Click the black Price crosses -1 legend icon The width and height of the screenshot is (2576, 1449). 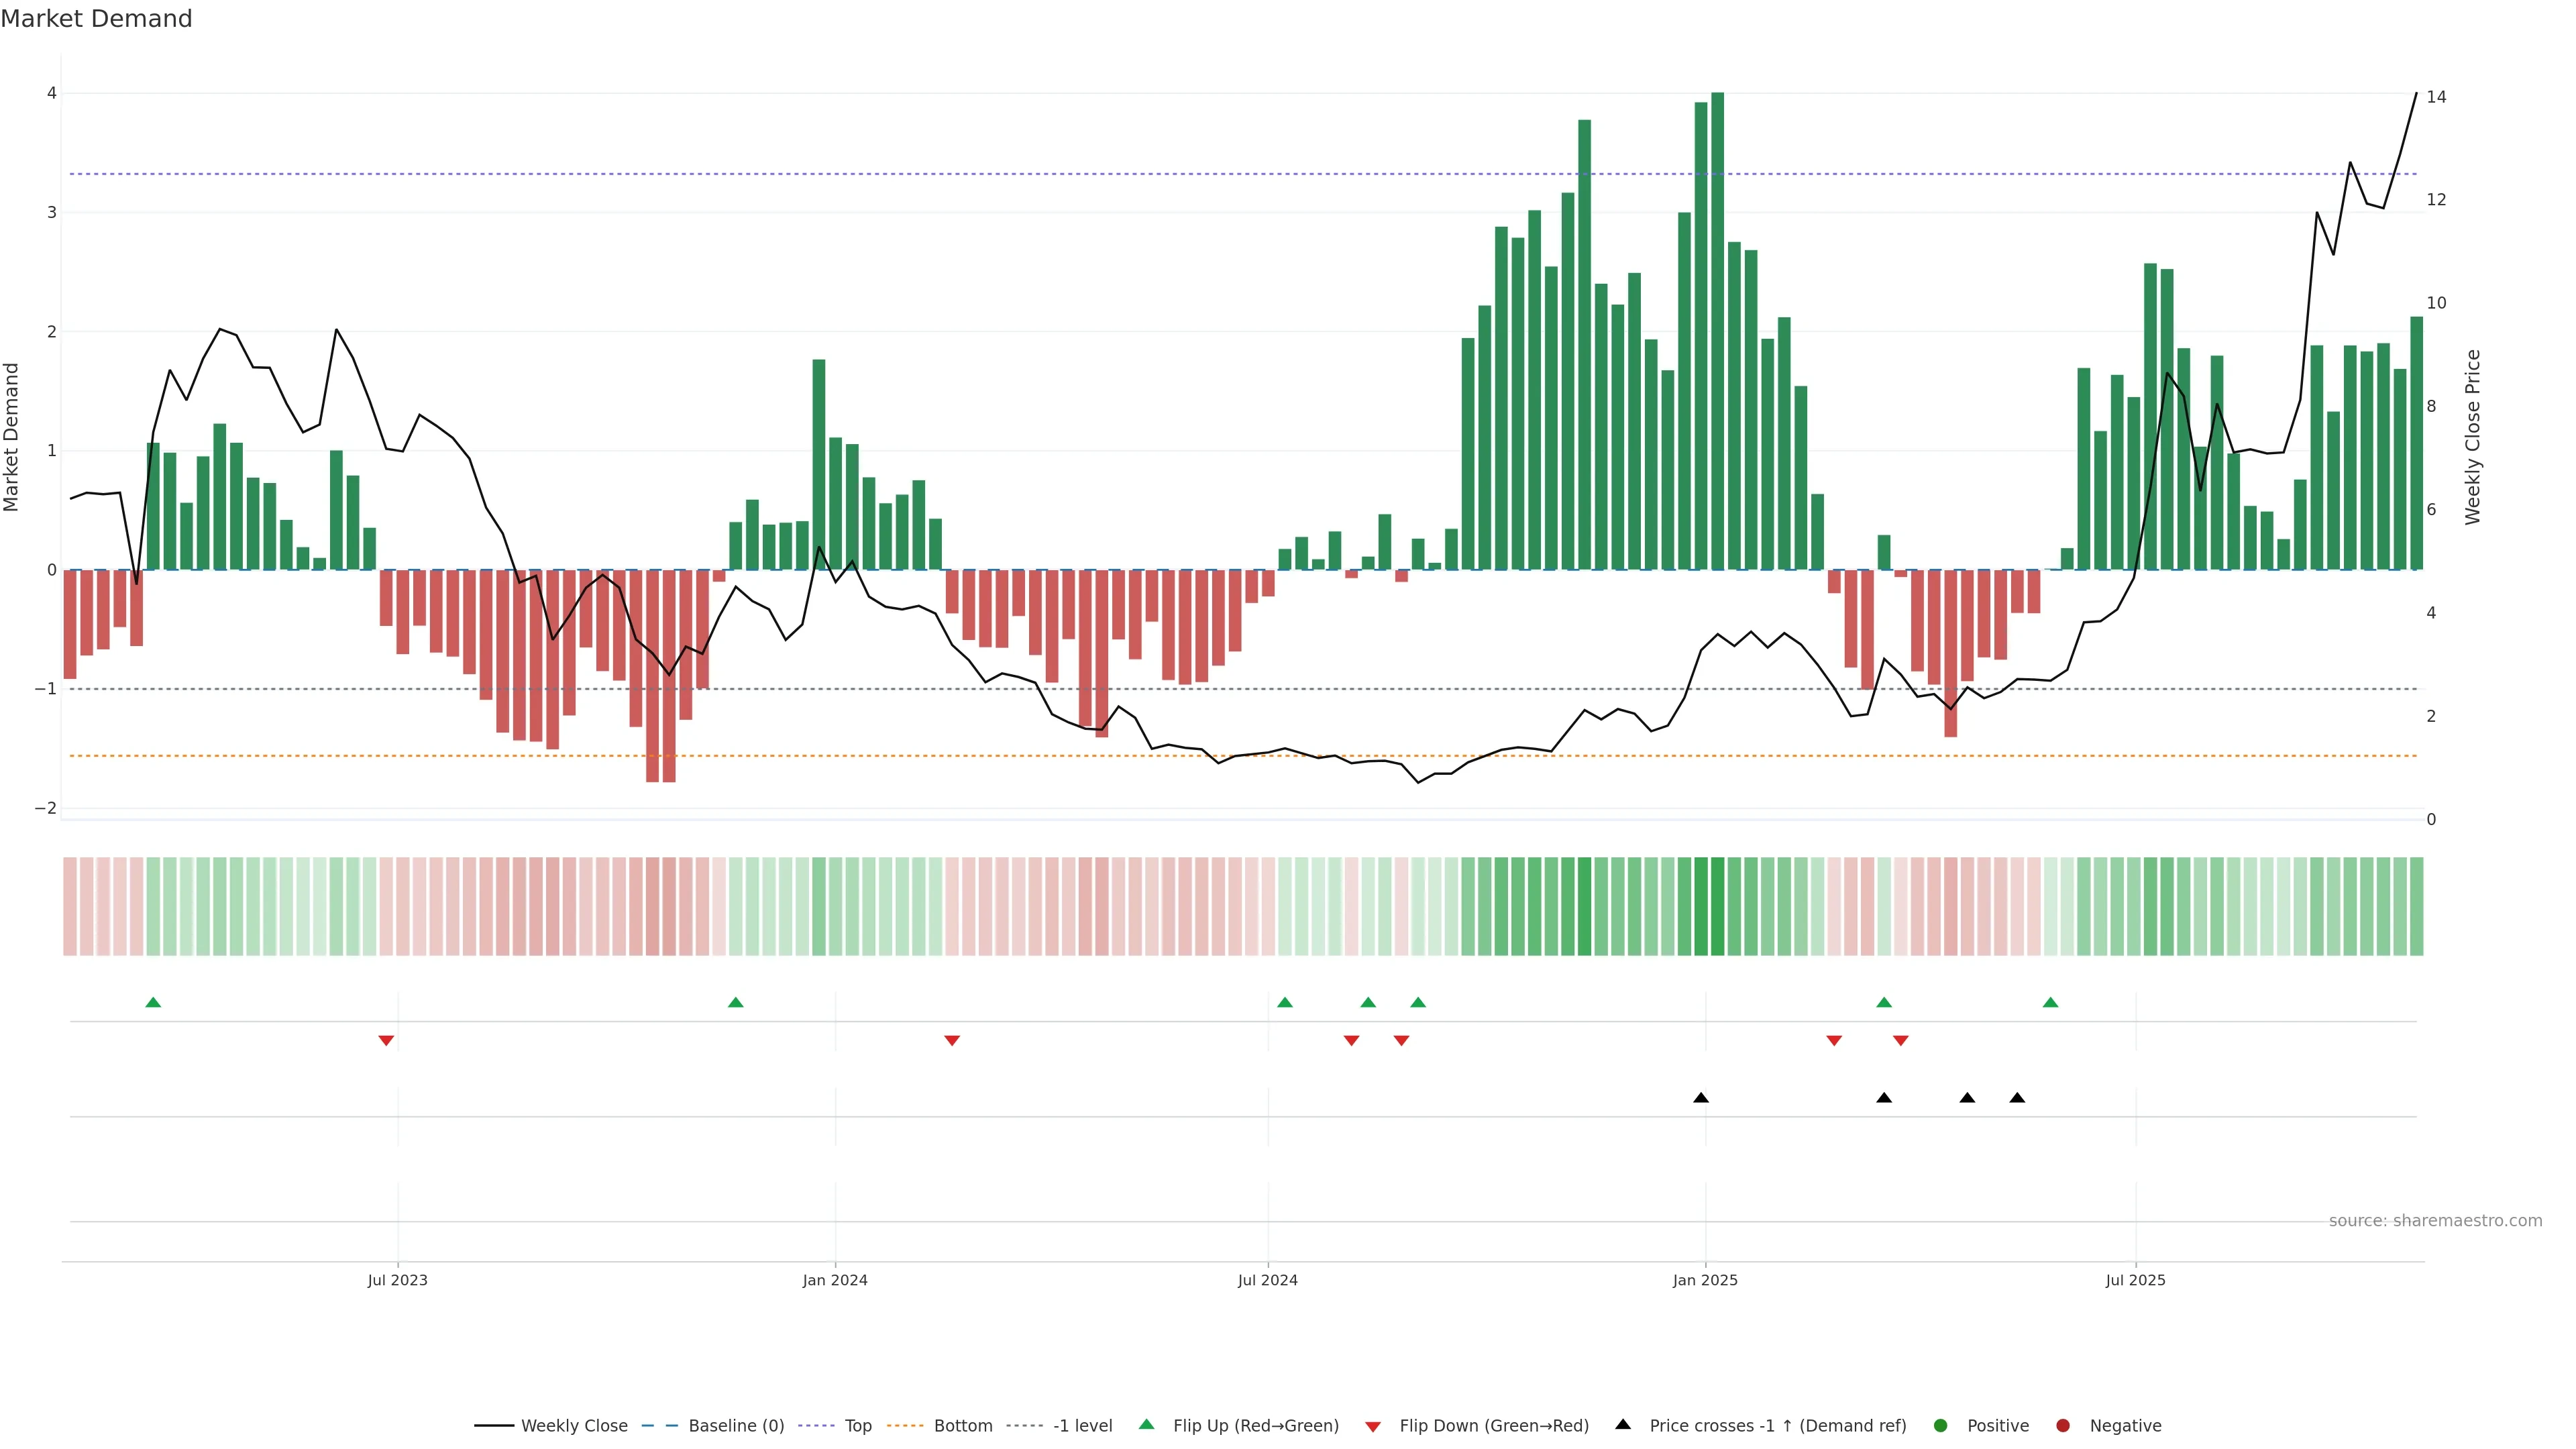(x=1623, y=1425)
